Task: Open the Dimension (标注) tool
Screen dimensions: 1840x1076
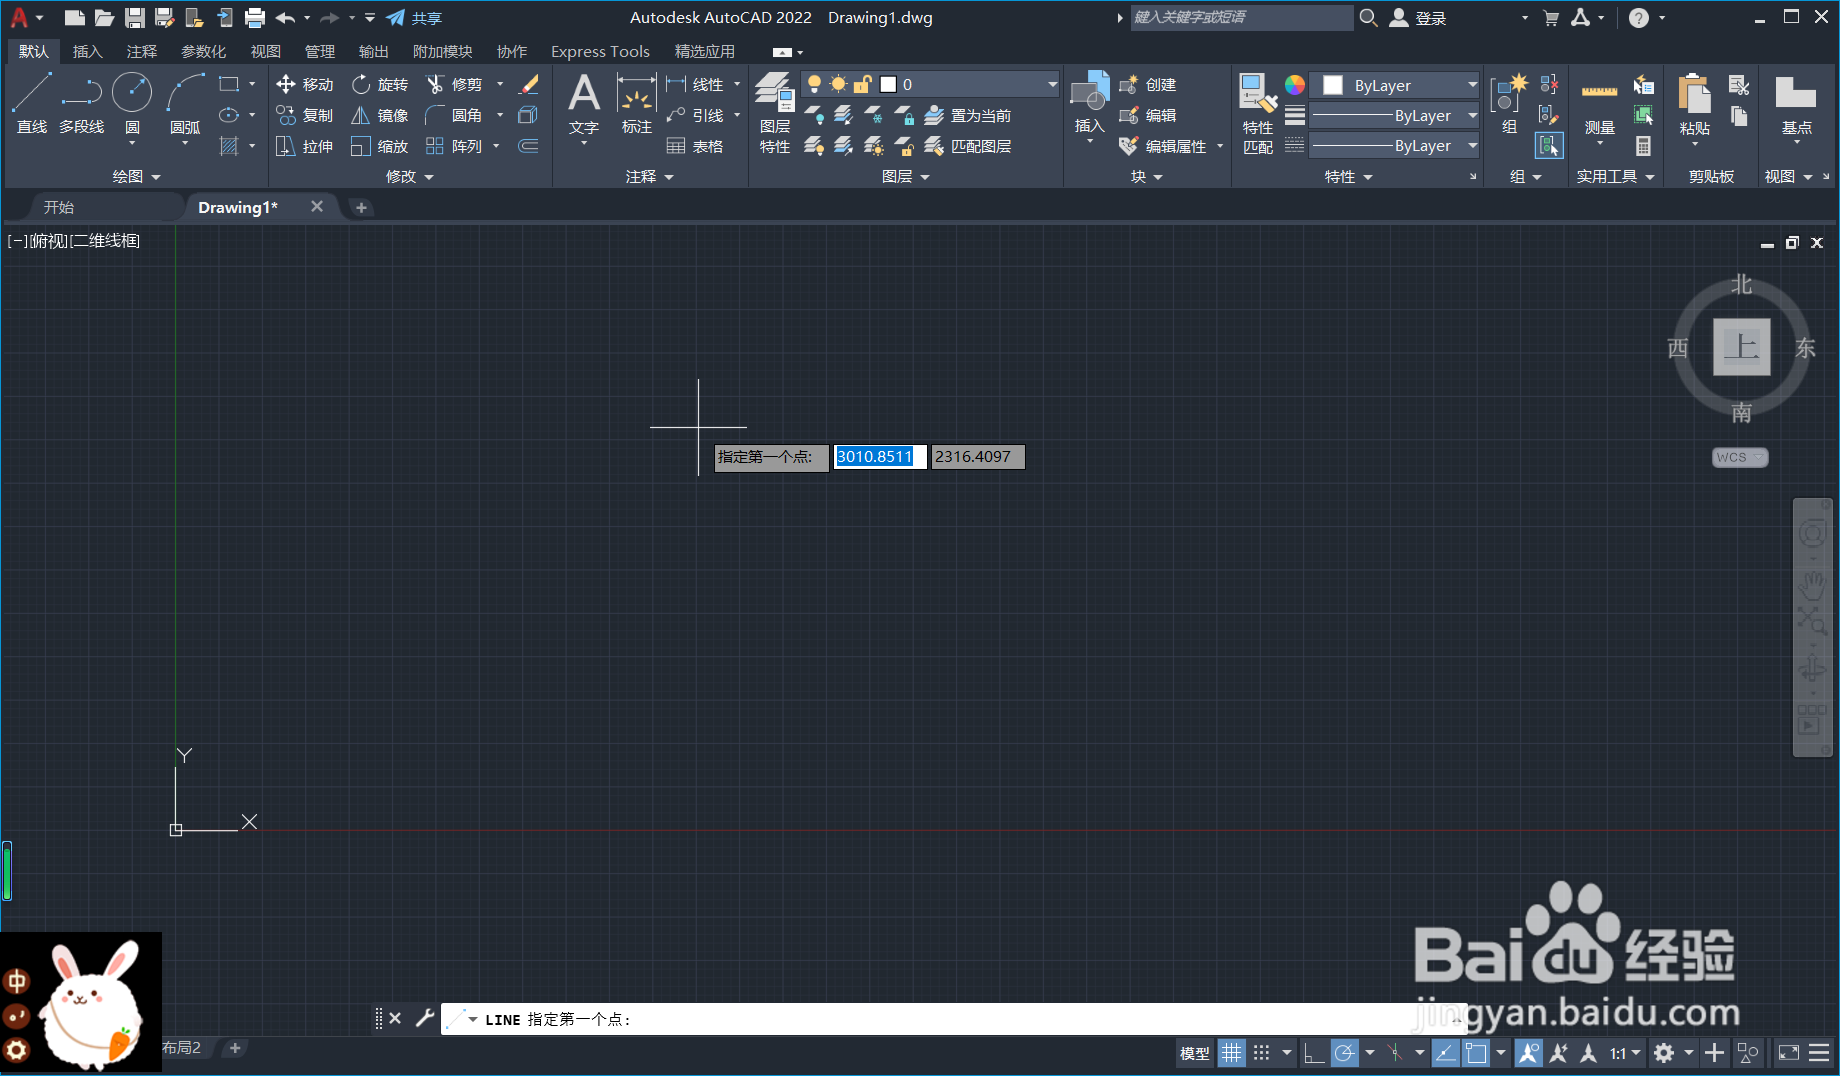Action: point(636,102)
